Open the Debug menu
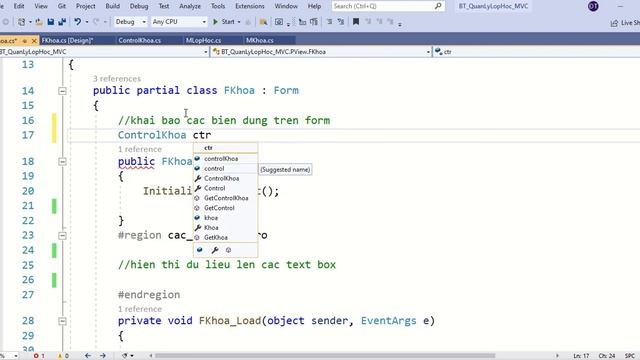This screenshot has width=640, height=360. (139, 6)
